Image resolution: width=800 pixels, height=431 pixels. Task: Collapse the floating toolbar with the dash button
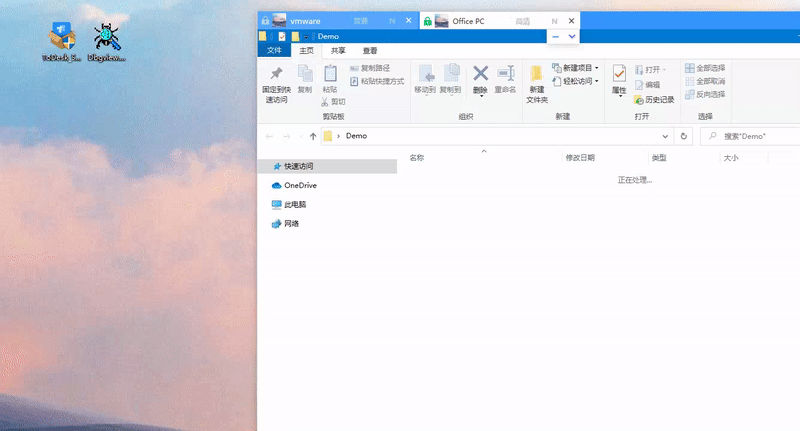556,36
